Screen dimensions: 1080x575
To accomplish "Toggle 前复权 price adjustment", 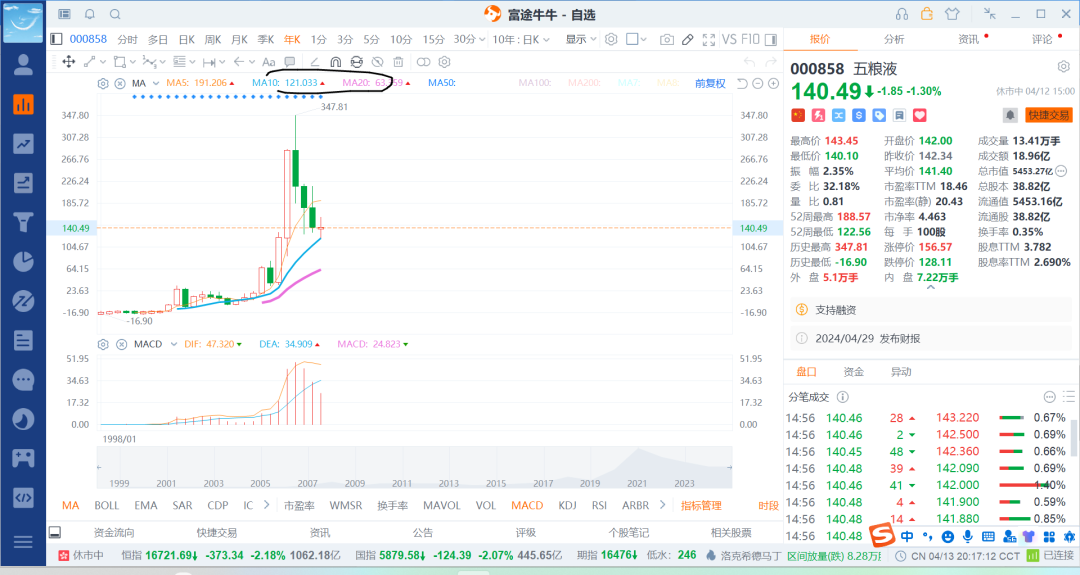I will point(710,83).
